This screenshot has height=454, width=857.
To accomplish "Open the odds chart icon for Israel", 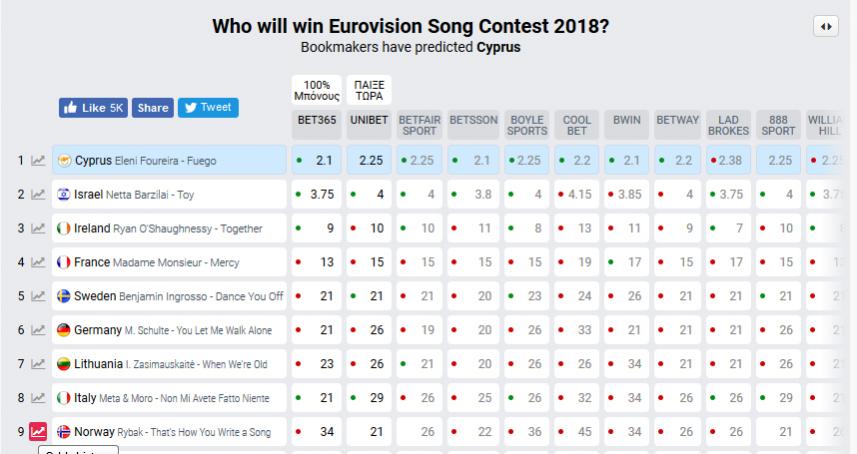I will (x=38, y=195).
